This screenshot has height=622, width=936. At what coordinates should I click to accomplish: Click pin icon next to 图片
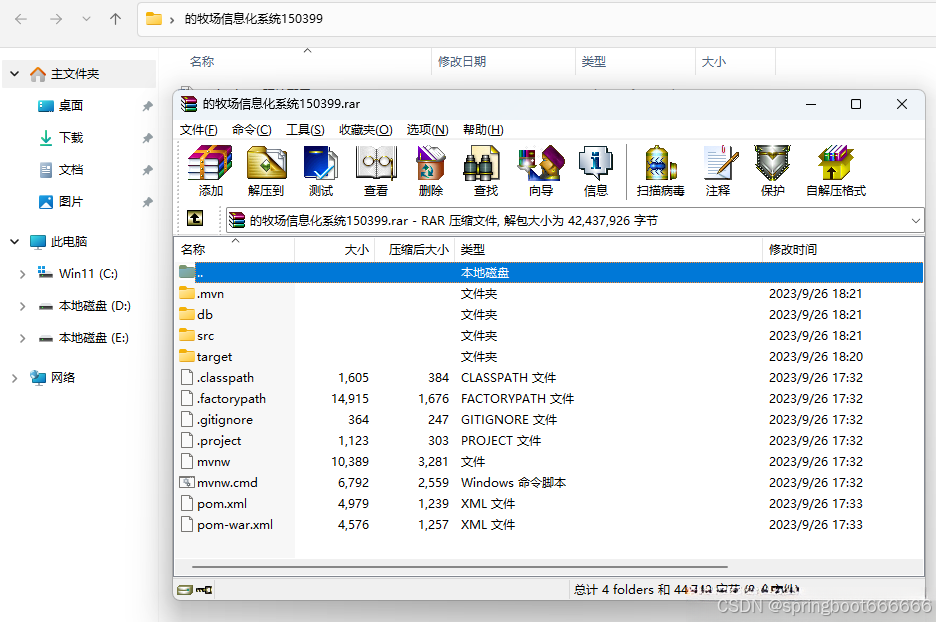coord(147,202)
